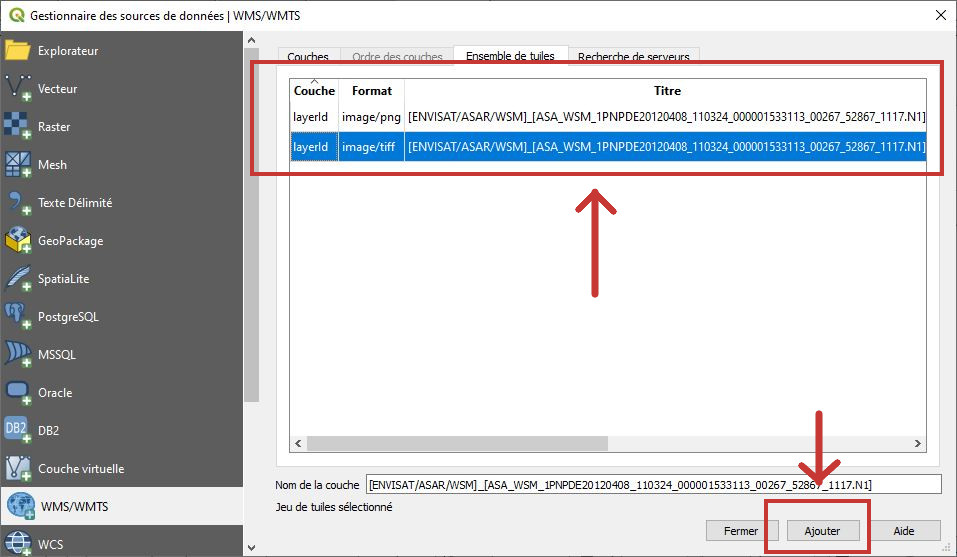Open the Vecteur source icon

click(x=18, y=88)
